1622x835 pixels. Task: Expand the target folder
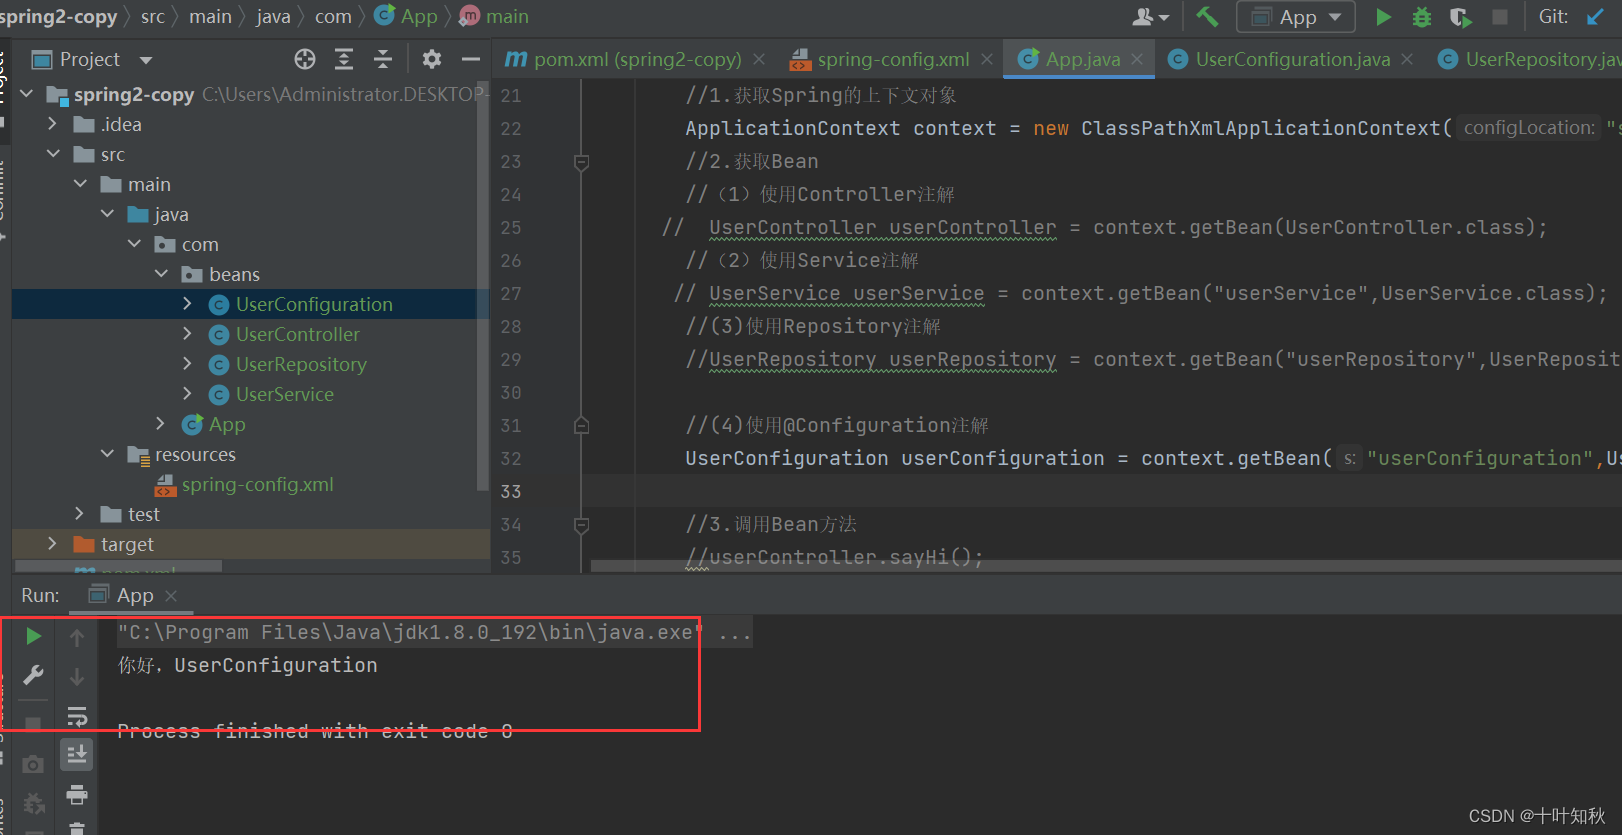(53, 543)
